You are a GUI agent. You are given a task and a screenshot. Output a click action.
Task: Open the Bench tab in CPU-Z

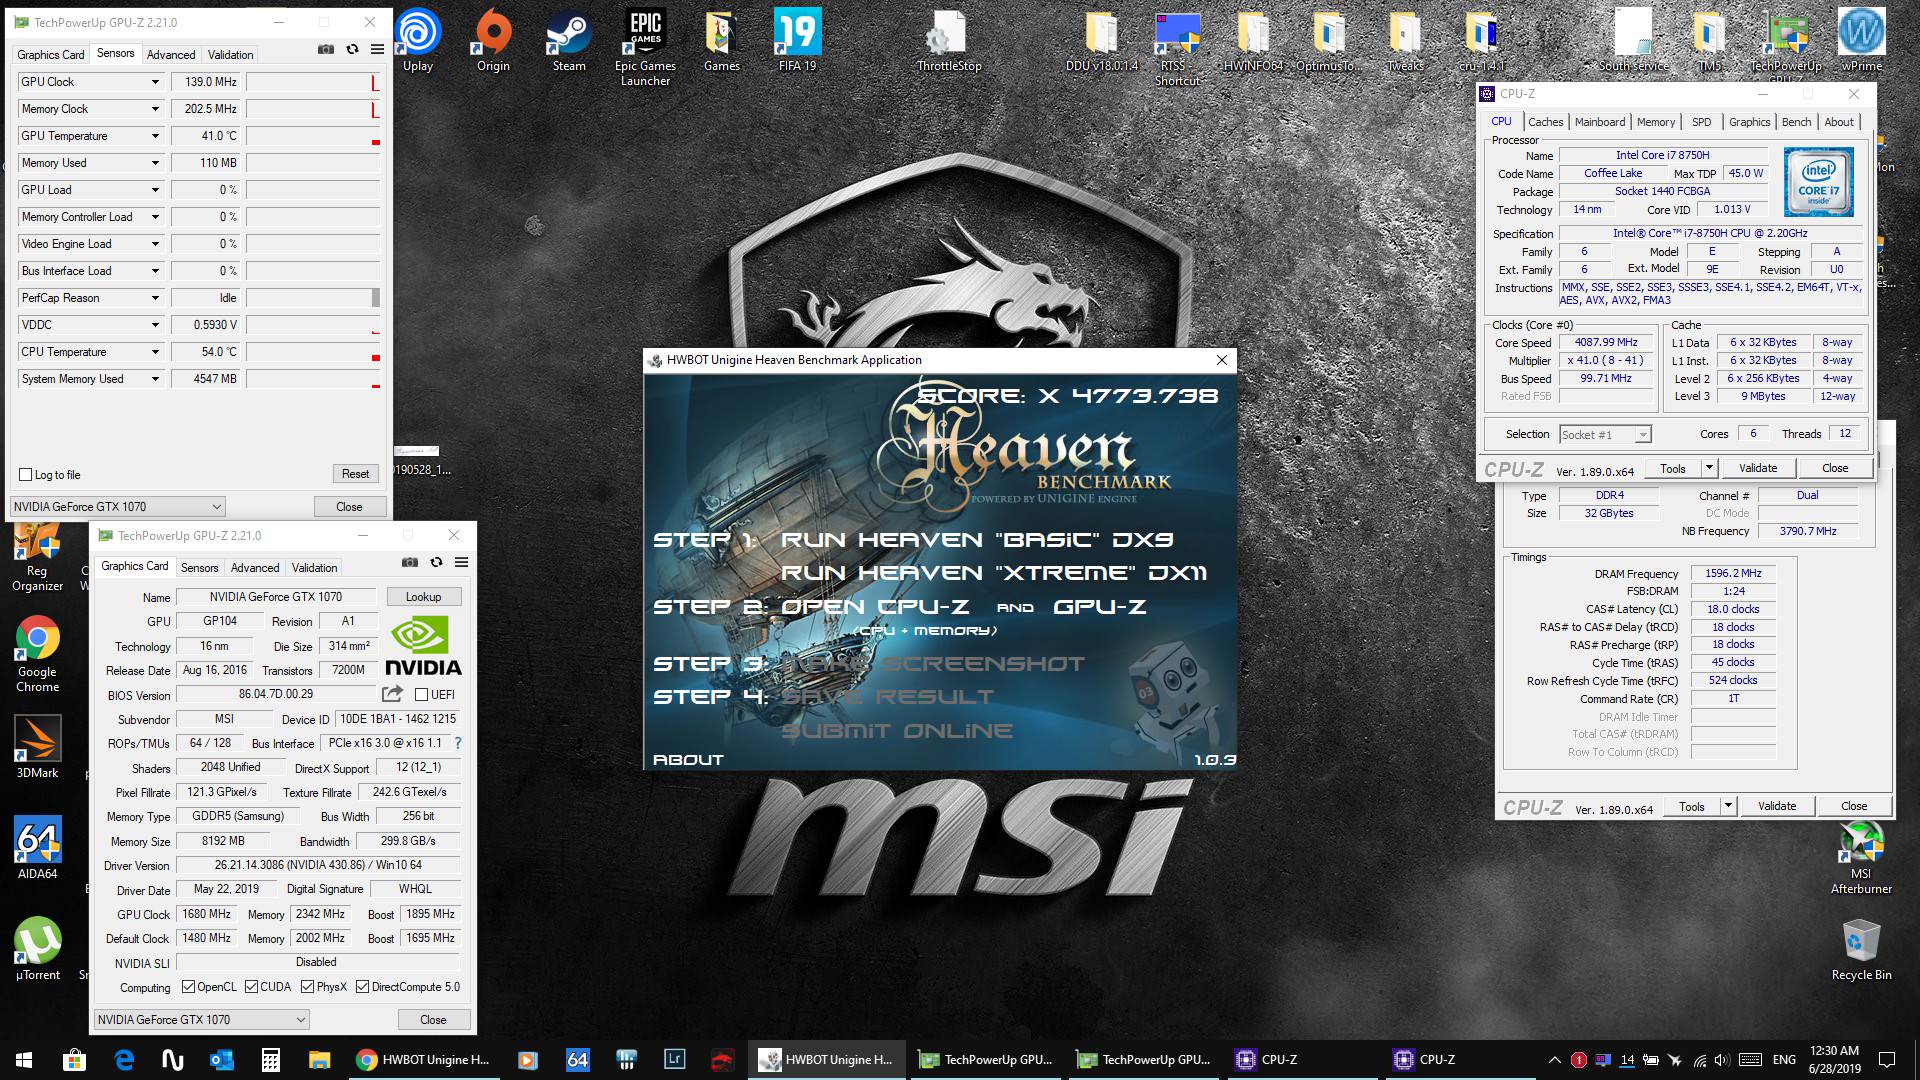1796,122
